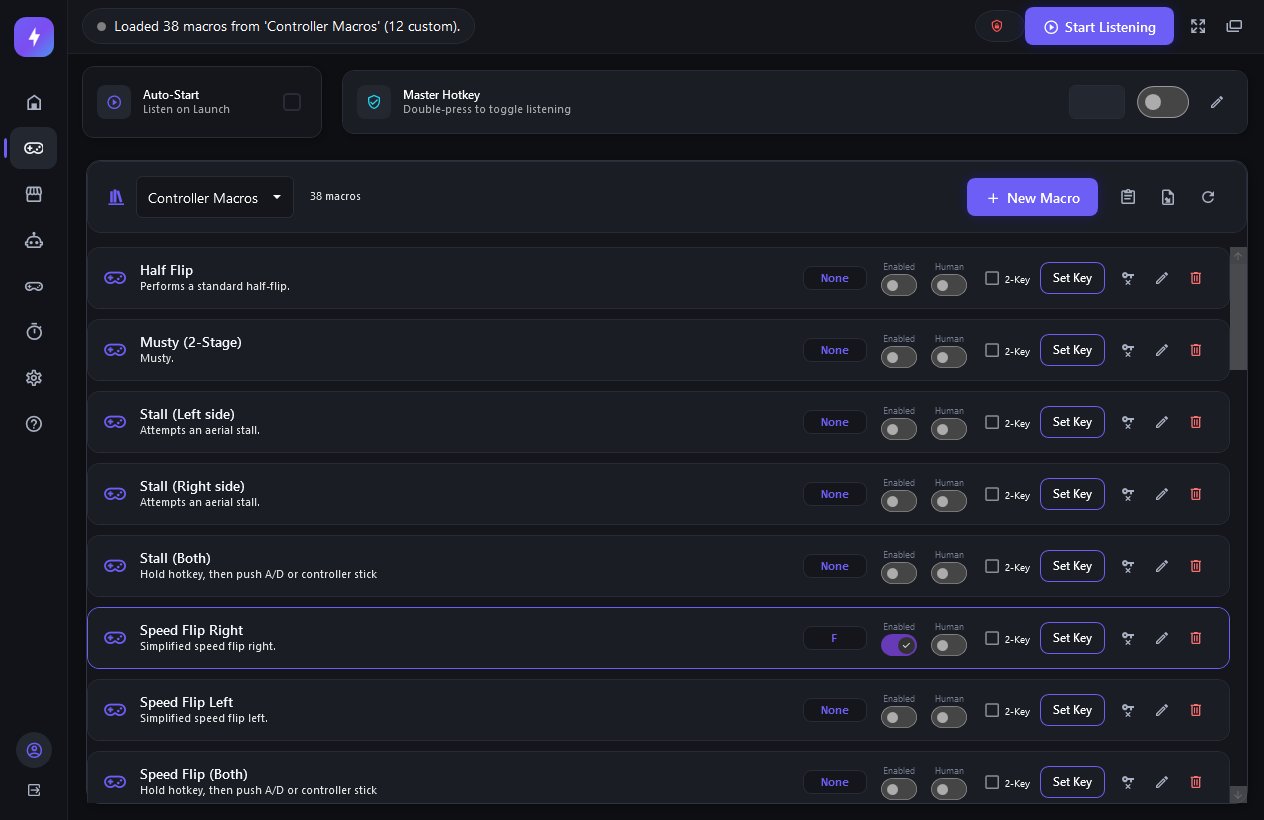The height and width of the screenshot is (820, 1264).
Task: Set Key for Speed Flip Right
Action: click(x=1072, y=638)
